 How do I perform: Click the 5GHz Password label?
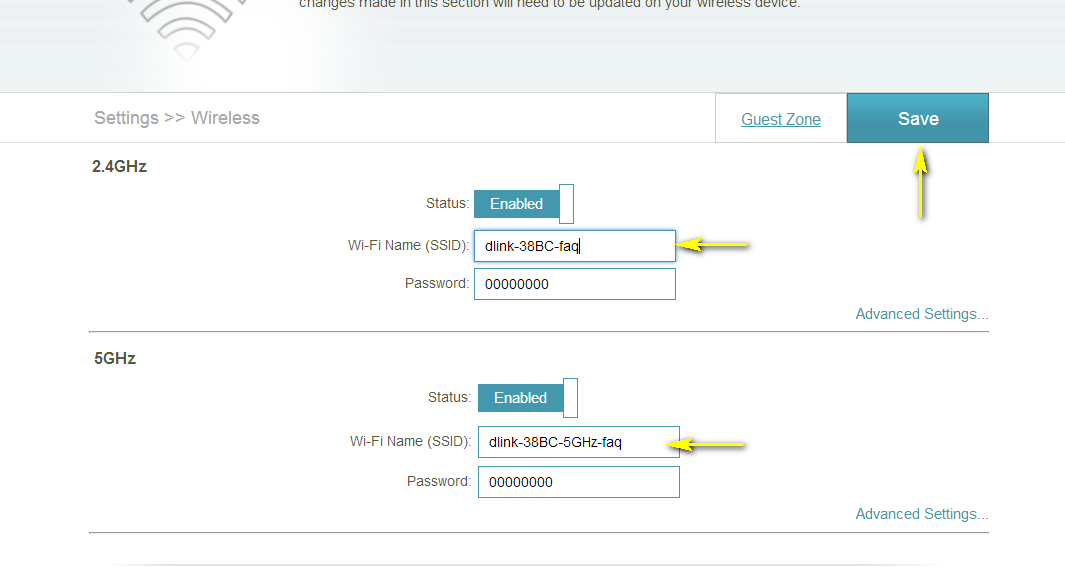tap(438, 481)
